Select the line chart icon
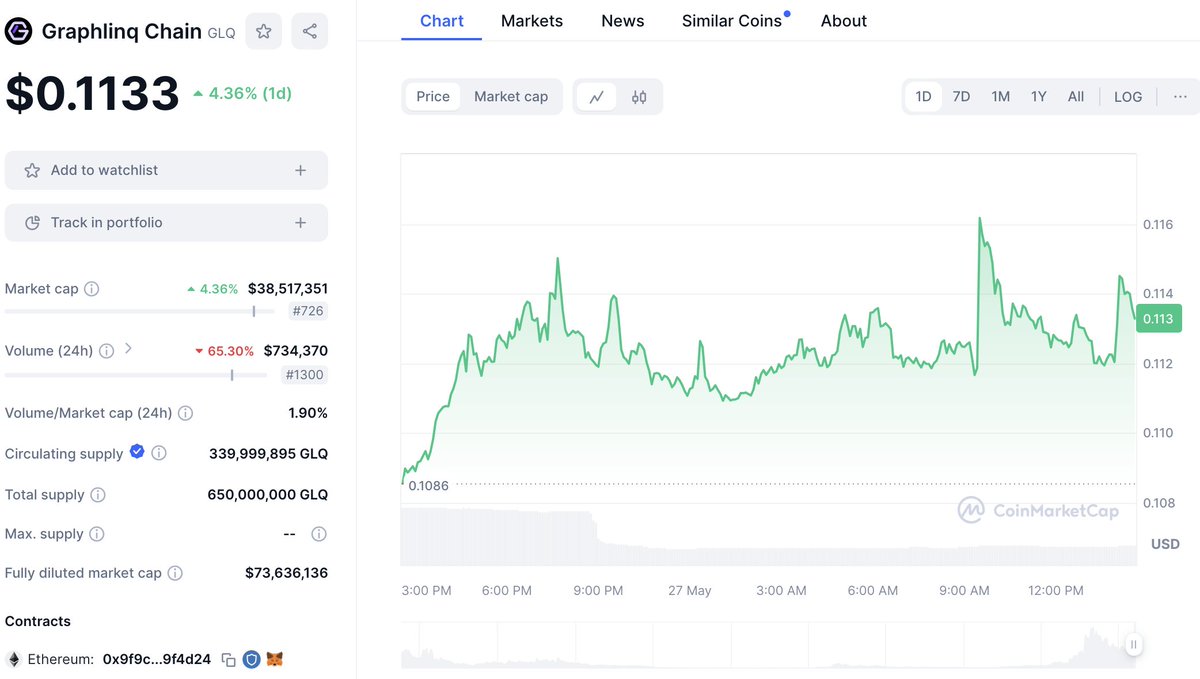The height and width of the screenshot is (679, 1200). pyautogui.click(x=597, y=96)
